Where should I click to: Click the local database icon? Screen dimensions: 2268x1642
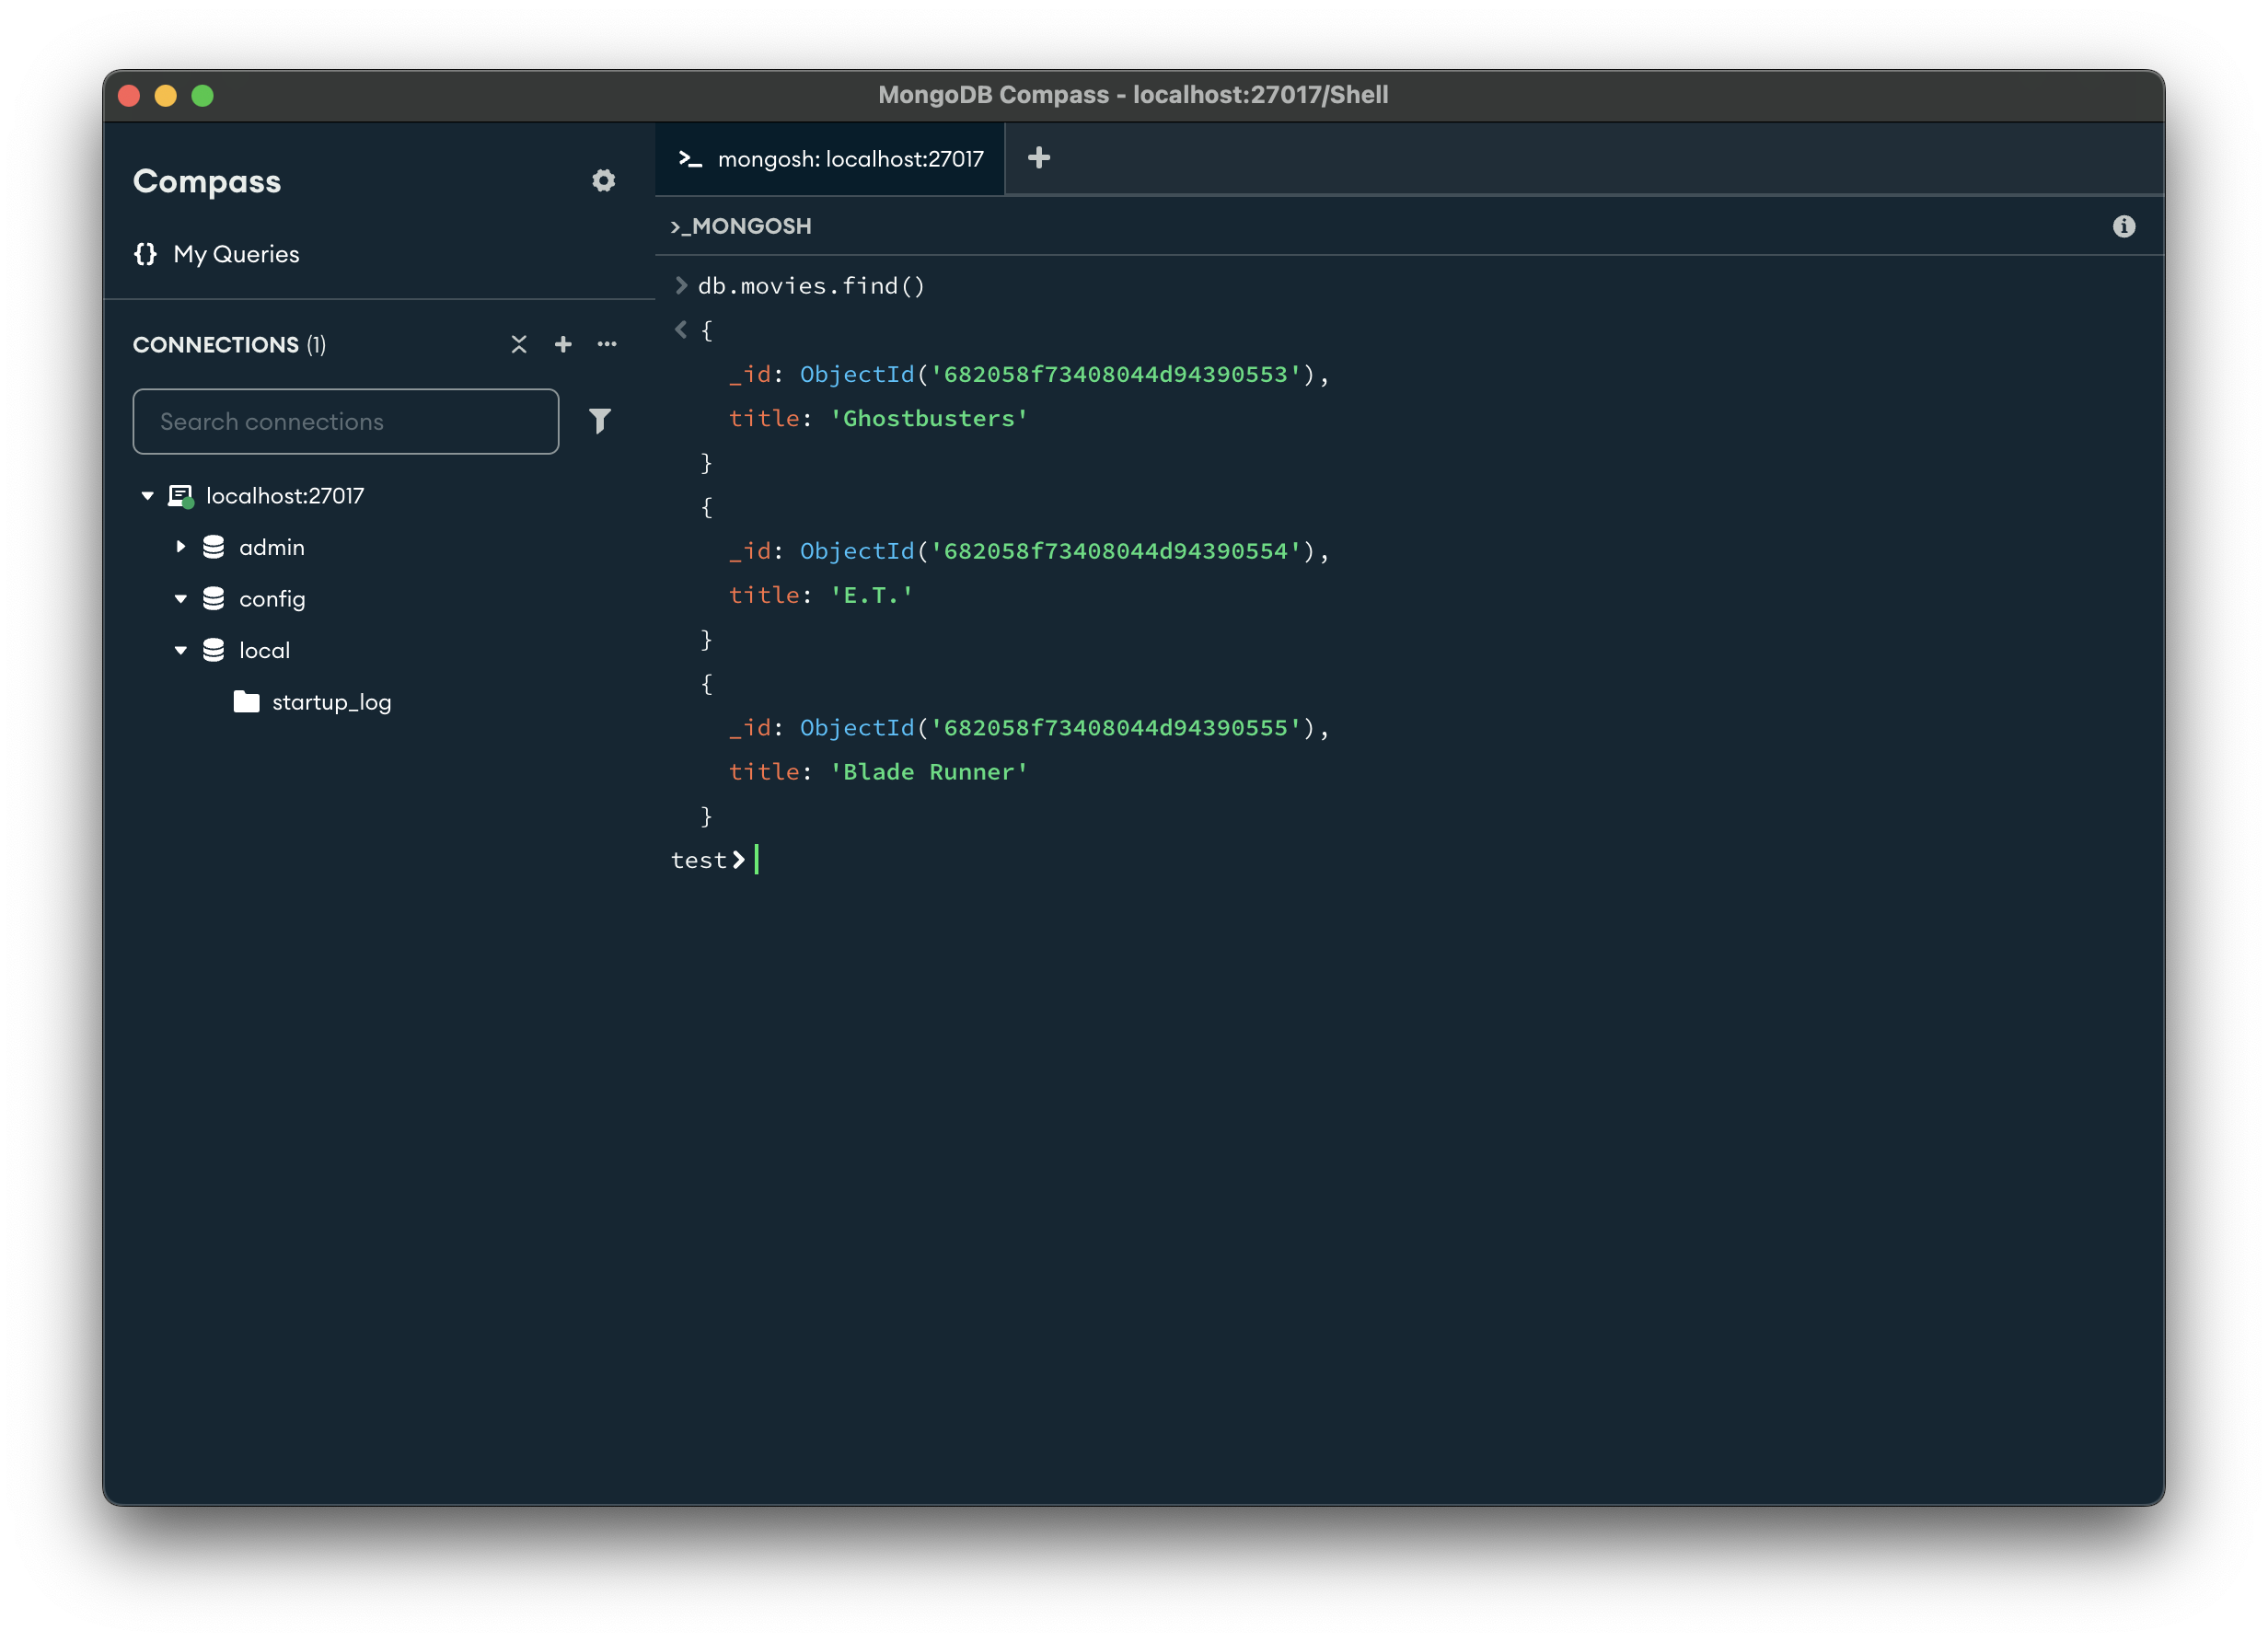pos(214,651)
